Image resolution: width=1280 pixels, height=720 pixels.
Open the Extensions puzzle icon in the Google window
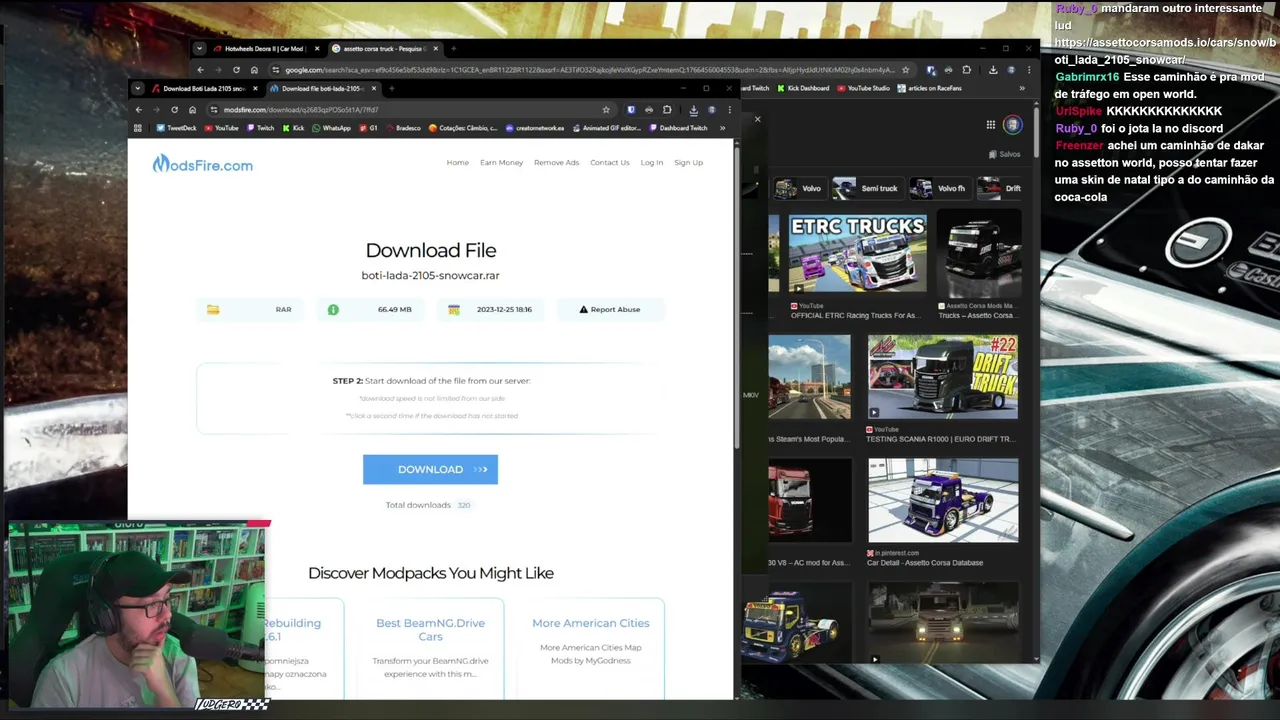tap(966, 70)
